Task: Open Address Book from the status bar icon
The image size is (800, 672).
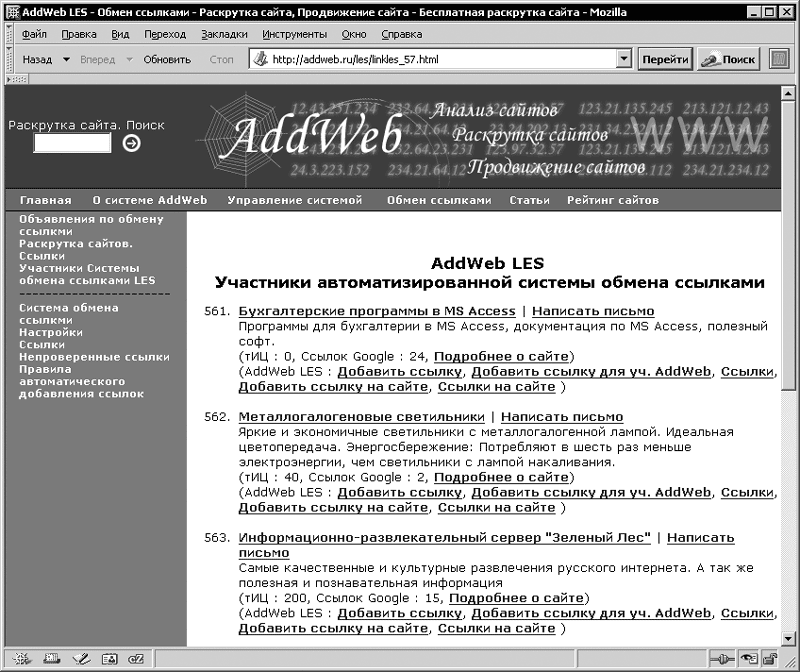Action: point(109,659)
